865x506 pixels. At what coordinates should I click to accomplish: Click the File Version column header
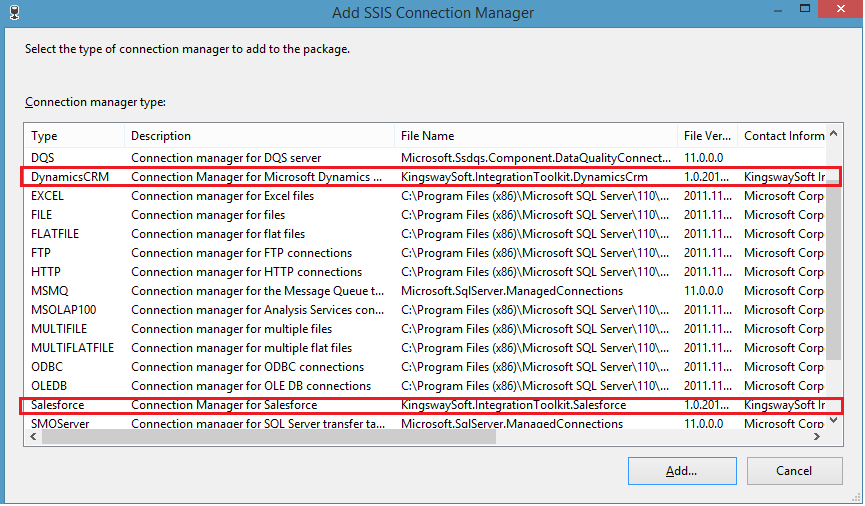[707, 136]
